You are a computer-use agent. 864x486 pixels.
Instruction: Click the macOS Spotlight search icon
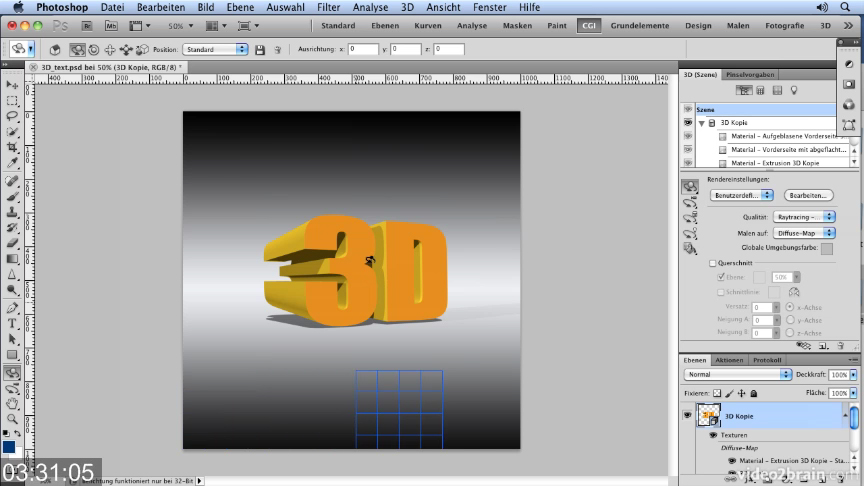[845, 7]
